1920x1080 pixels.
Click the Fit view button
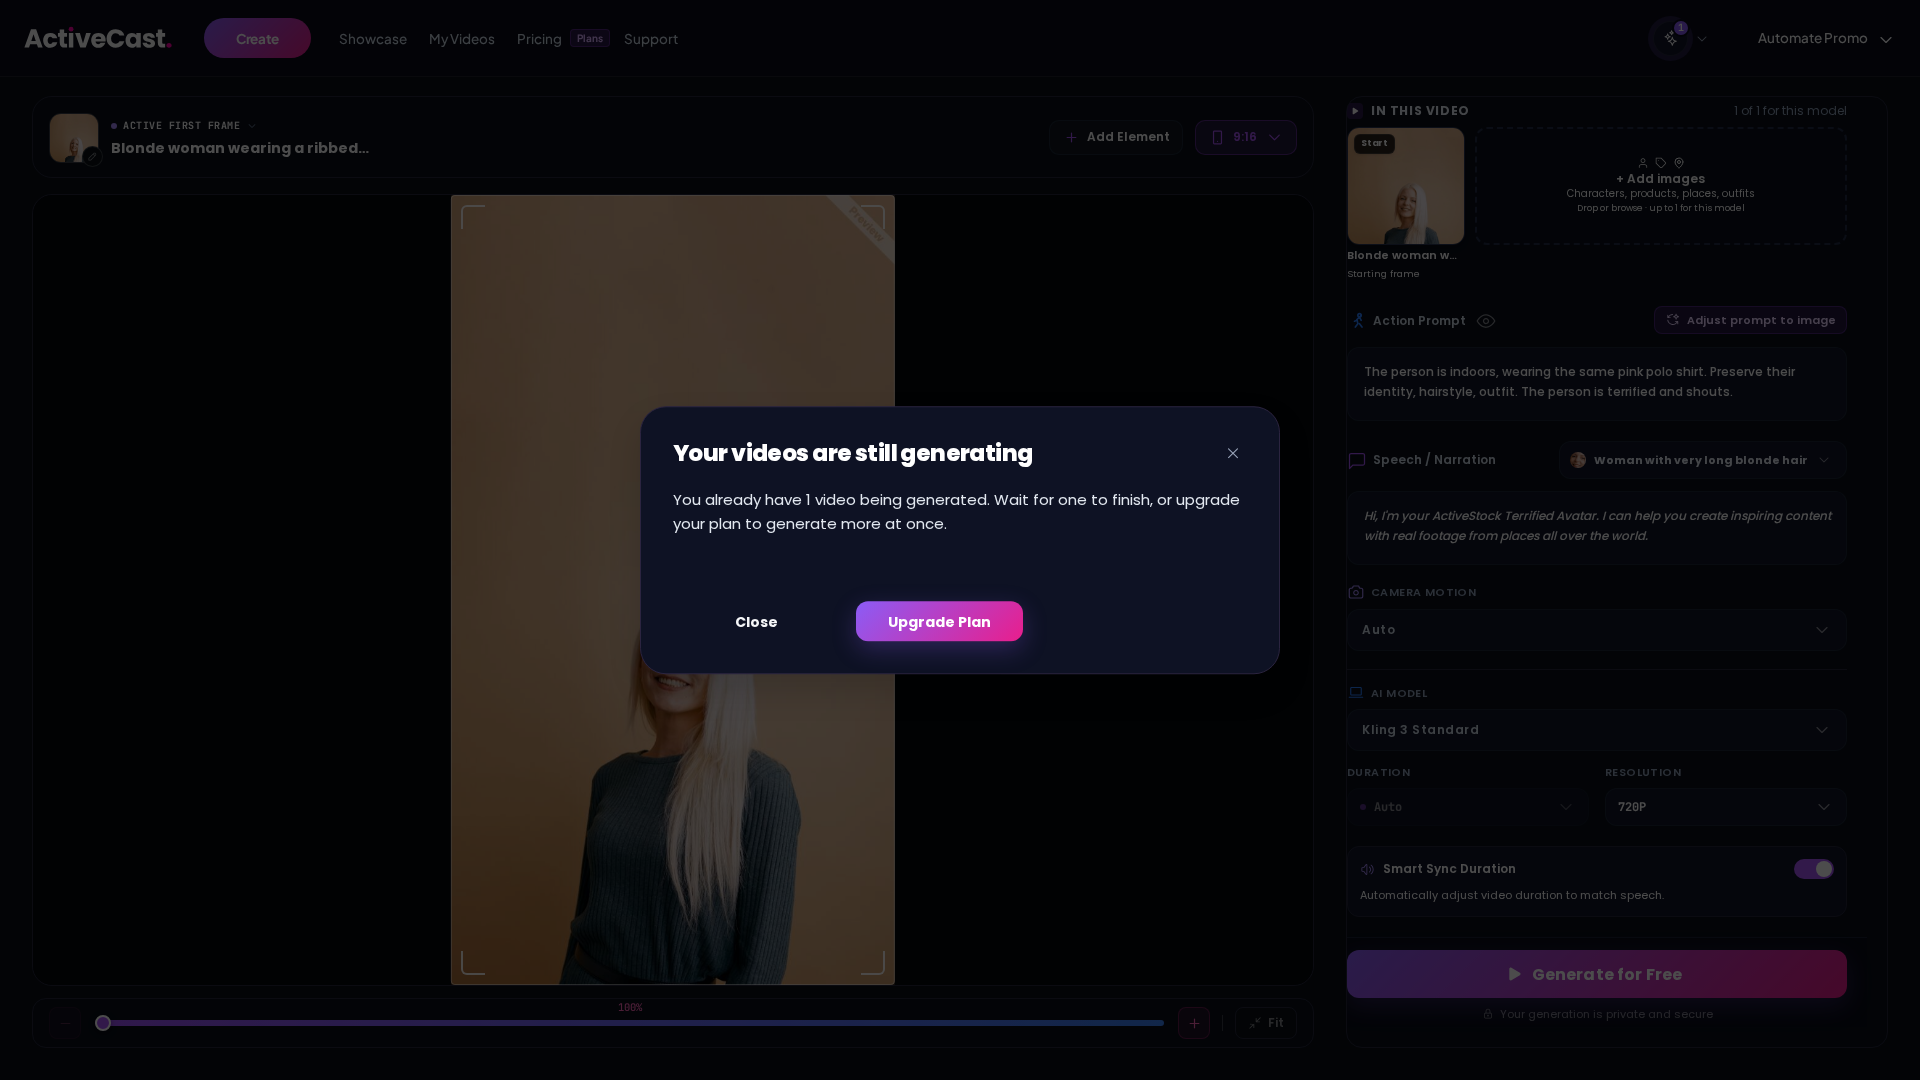(x=1266, y=1023)
